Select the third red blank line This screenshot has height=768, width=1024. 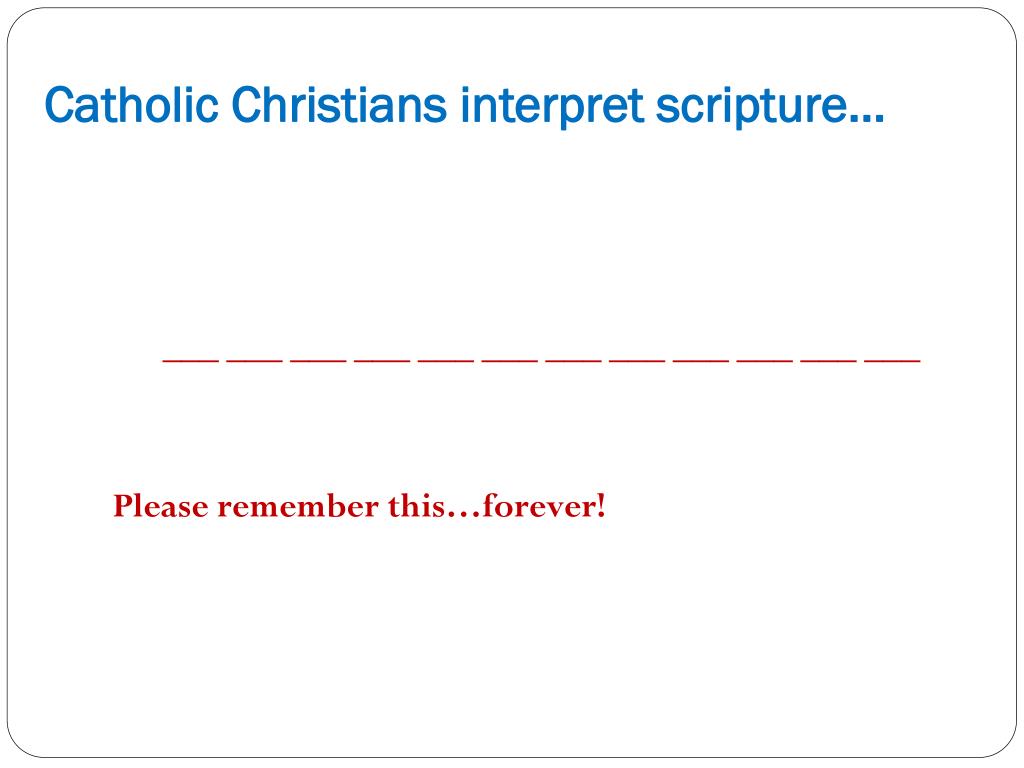coord(319,360)
